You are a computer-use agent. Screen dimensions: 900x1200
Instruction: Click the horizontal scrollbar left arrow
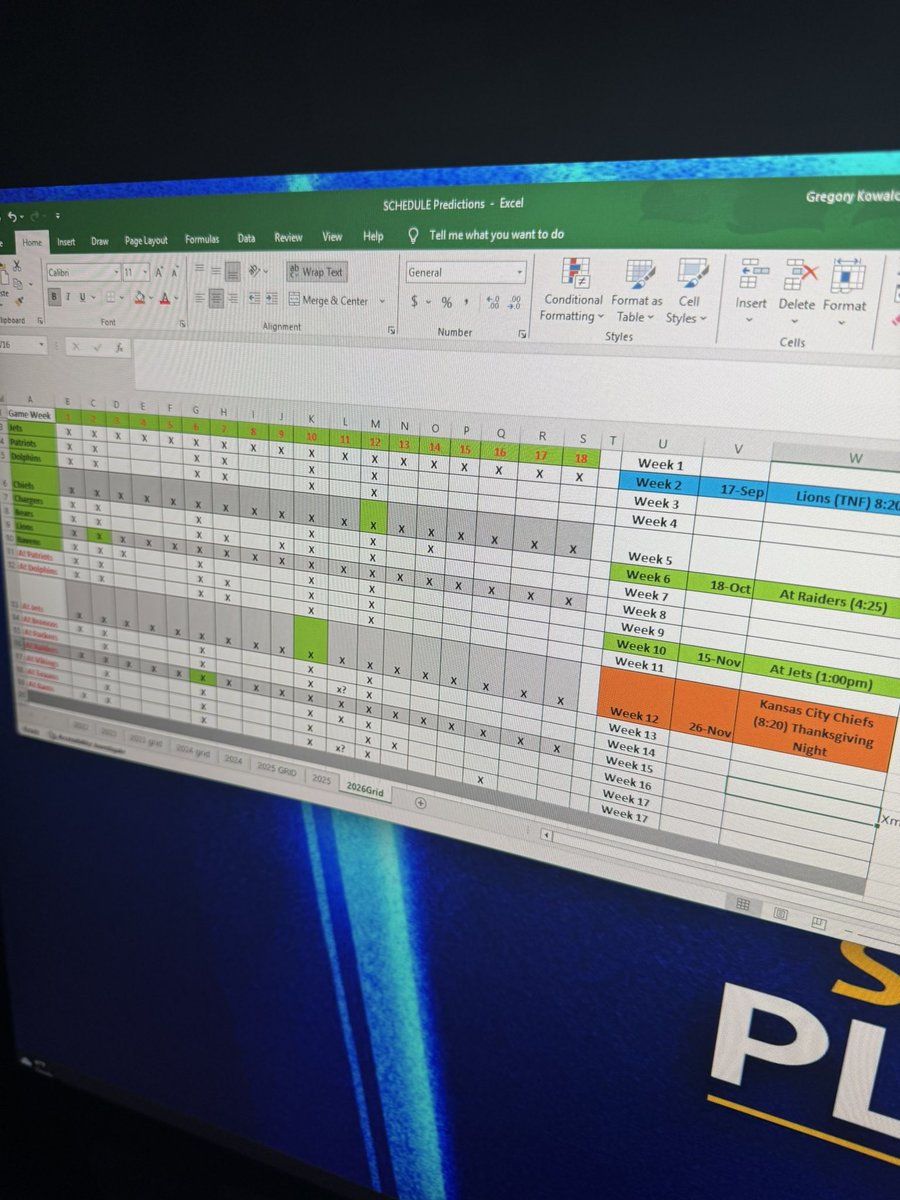tap(546, 835)
